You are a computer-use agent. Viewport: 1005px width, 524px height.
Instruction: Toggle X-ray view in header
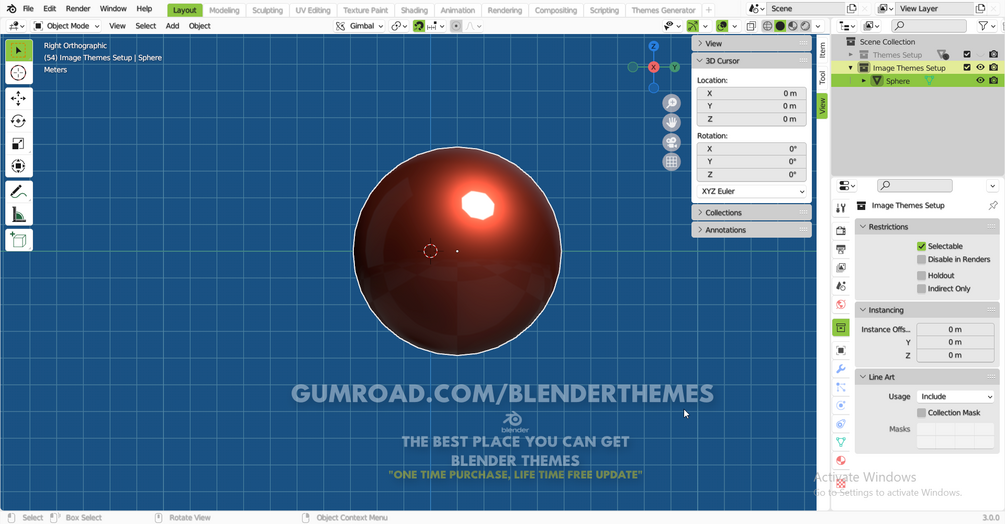click(751, 26)
